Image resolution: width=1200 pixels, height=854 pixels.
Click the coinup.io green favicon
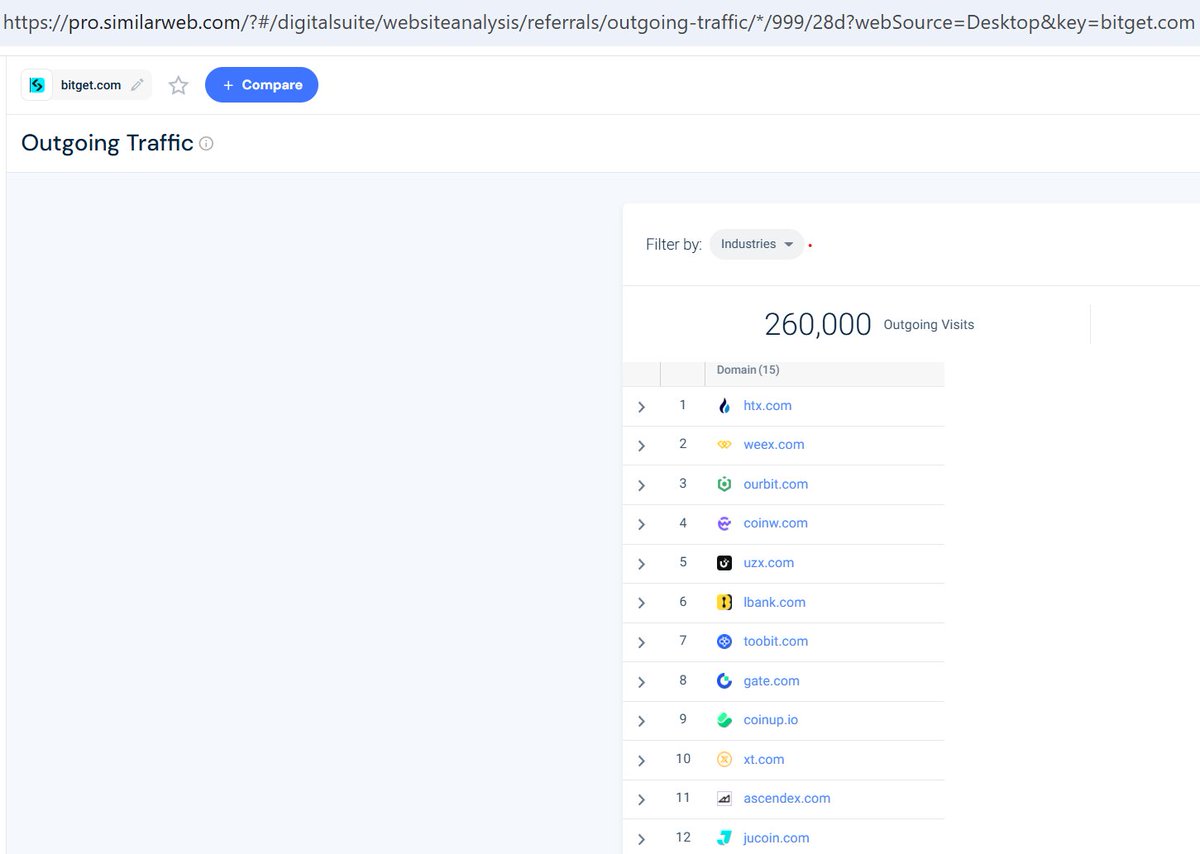(x=725, y=720)
